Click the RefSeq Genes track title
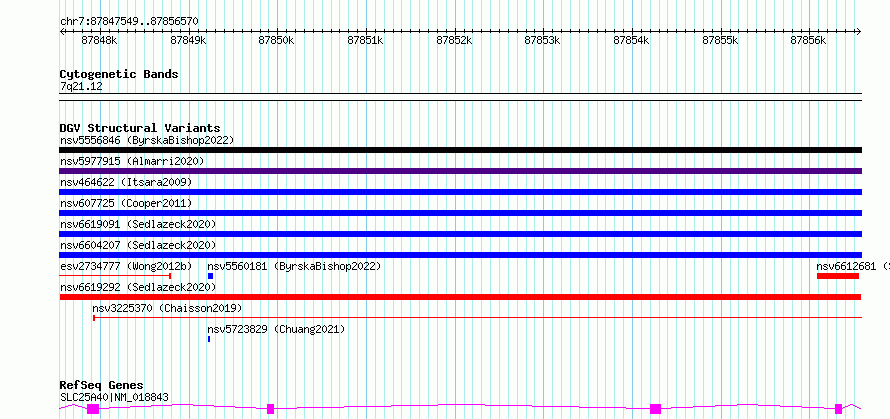The height and width of the screenshot is (419, 890). coord(101,385)
